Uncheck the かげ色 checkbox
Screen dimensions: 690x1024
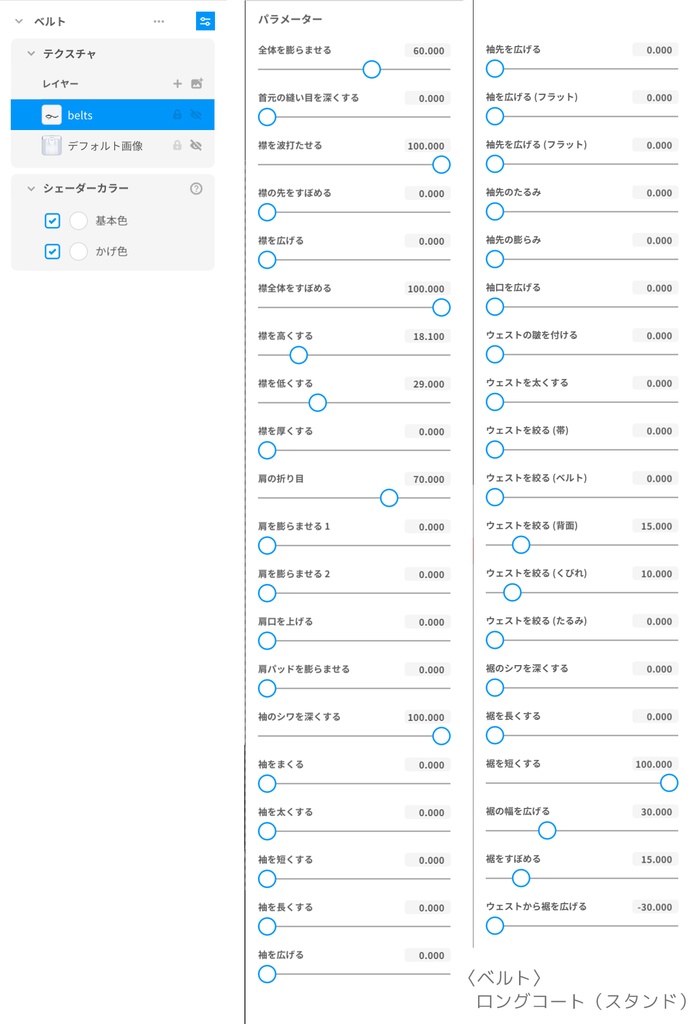(x=53, y=251)
